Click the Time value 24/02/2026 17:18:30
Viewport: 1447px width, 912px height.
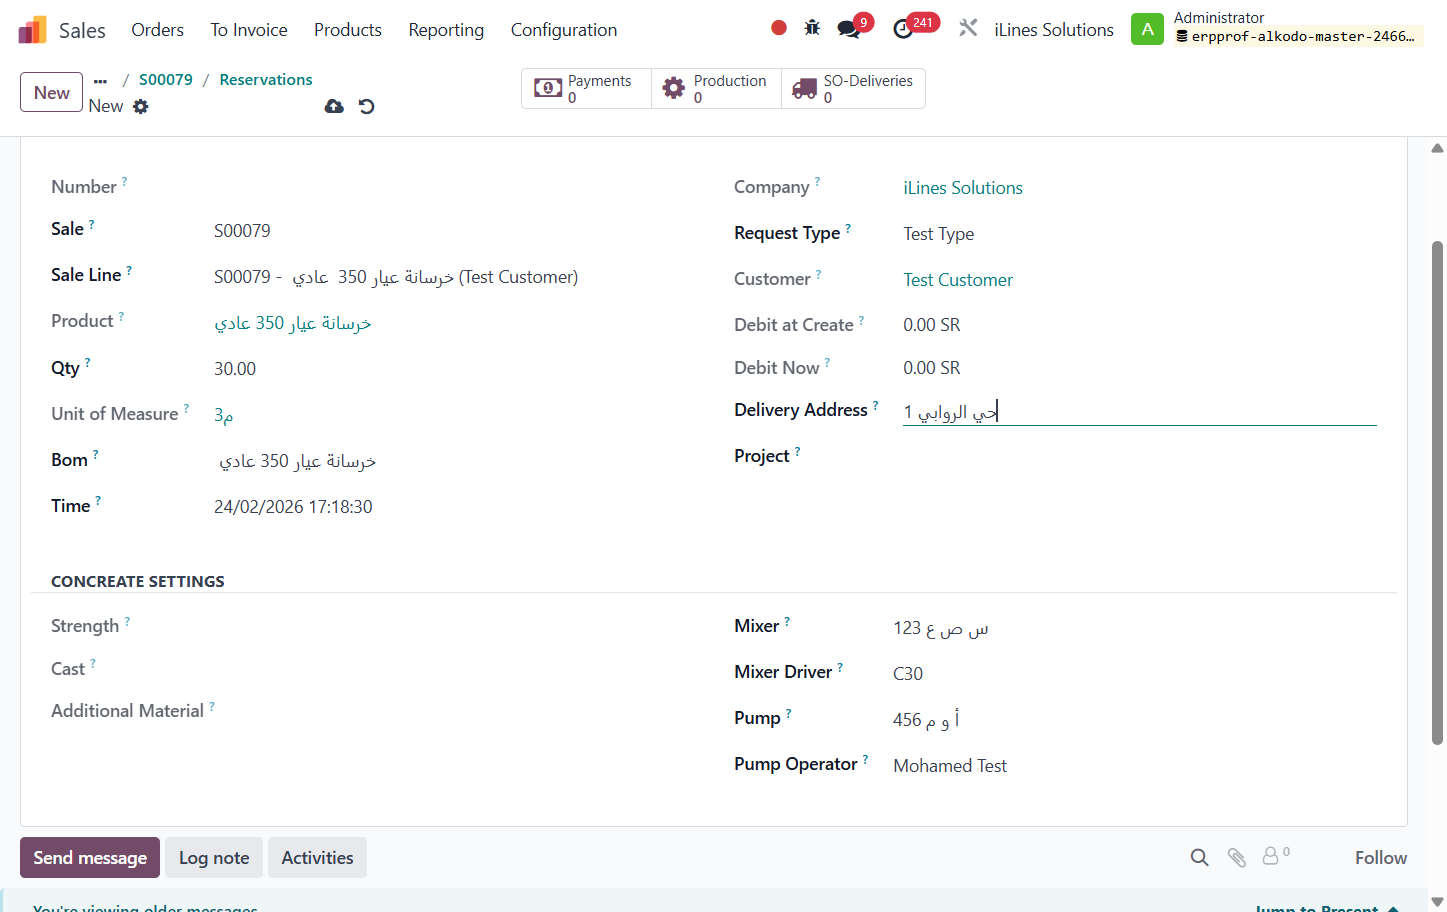pyautogui.click(x=293, y=507)
